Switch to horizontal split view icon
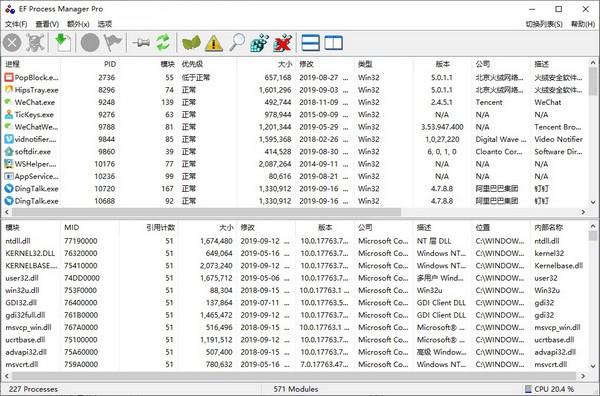This screenshot has width=600, height=396. (311, 42)
